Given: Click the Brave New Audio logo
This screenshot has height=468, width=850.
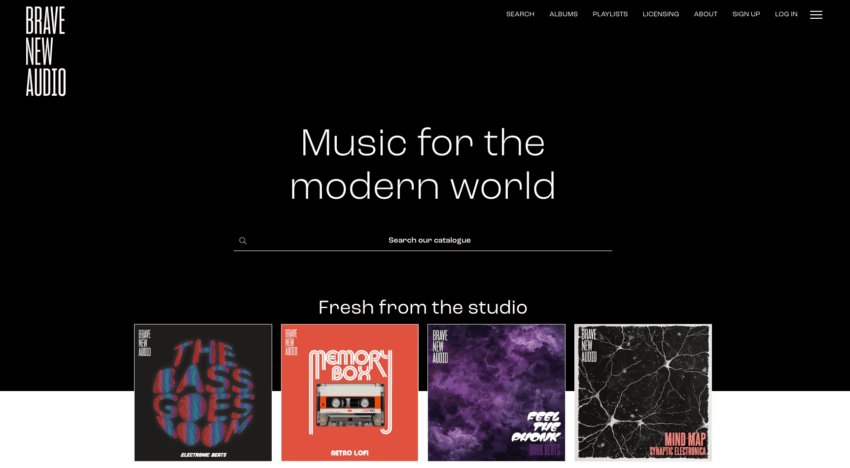Looking at the screenshot, I should (46, 52).
